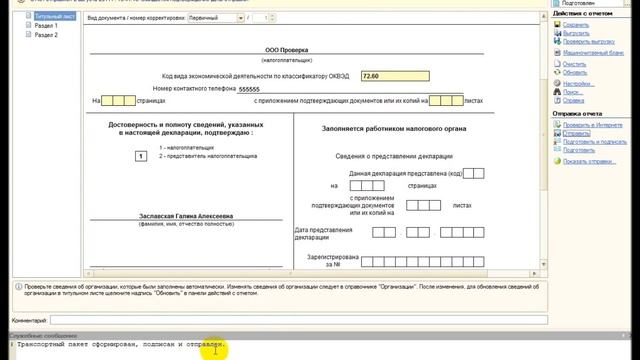
Task: Click the binoculars icon beside Поиск
Action: pyautogui.click(x=557, y=92)
